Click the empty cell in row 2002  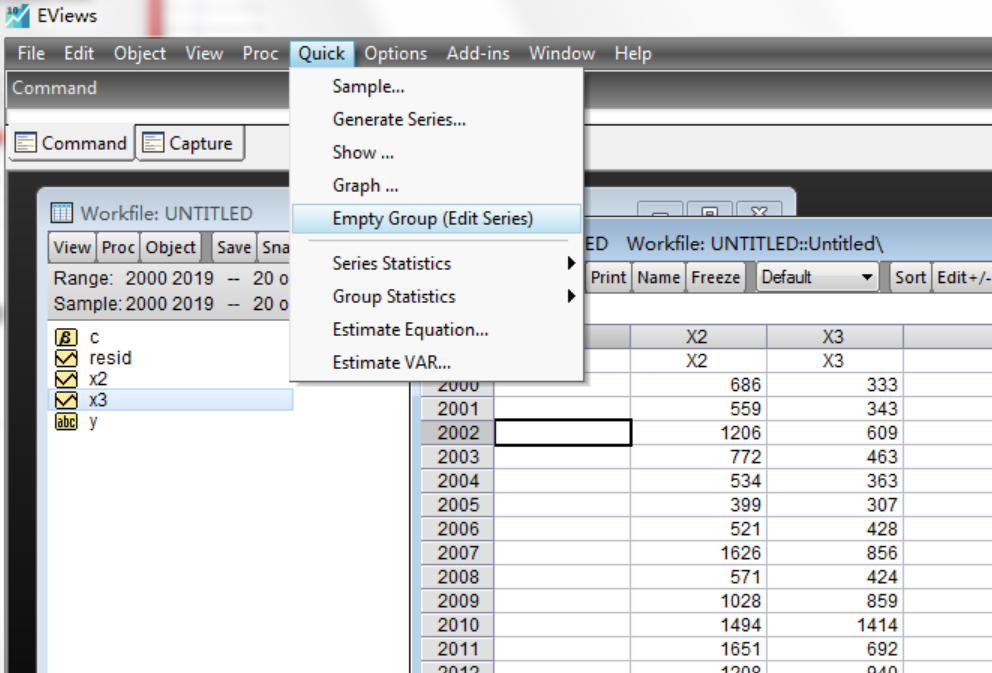562,433
